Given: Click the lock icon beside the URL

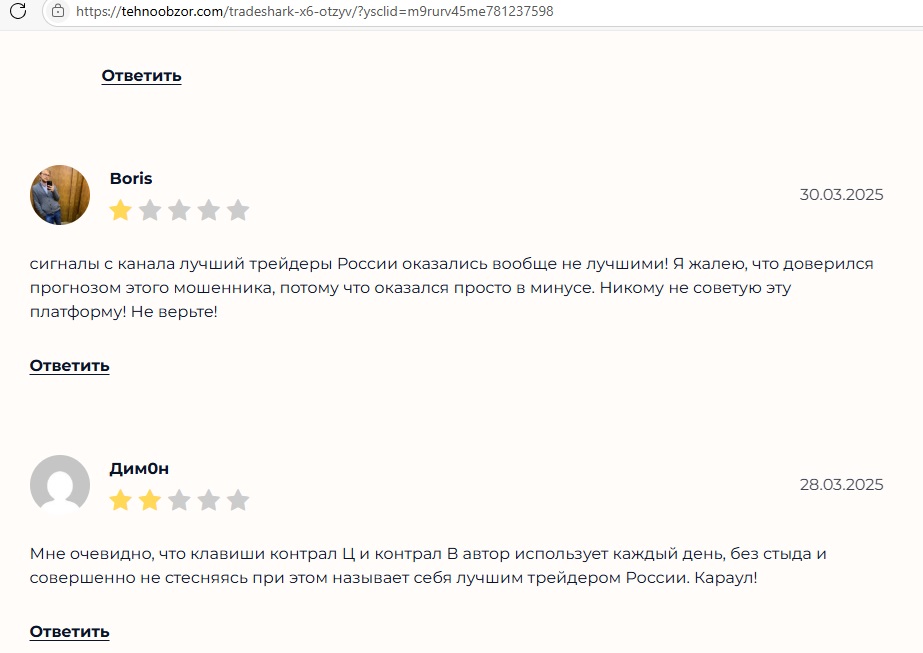Looking at the screenshot, I should point(57,11).
